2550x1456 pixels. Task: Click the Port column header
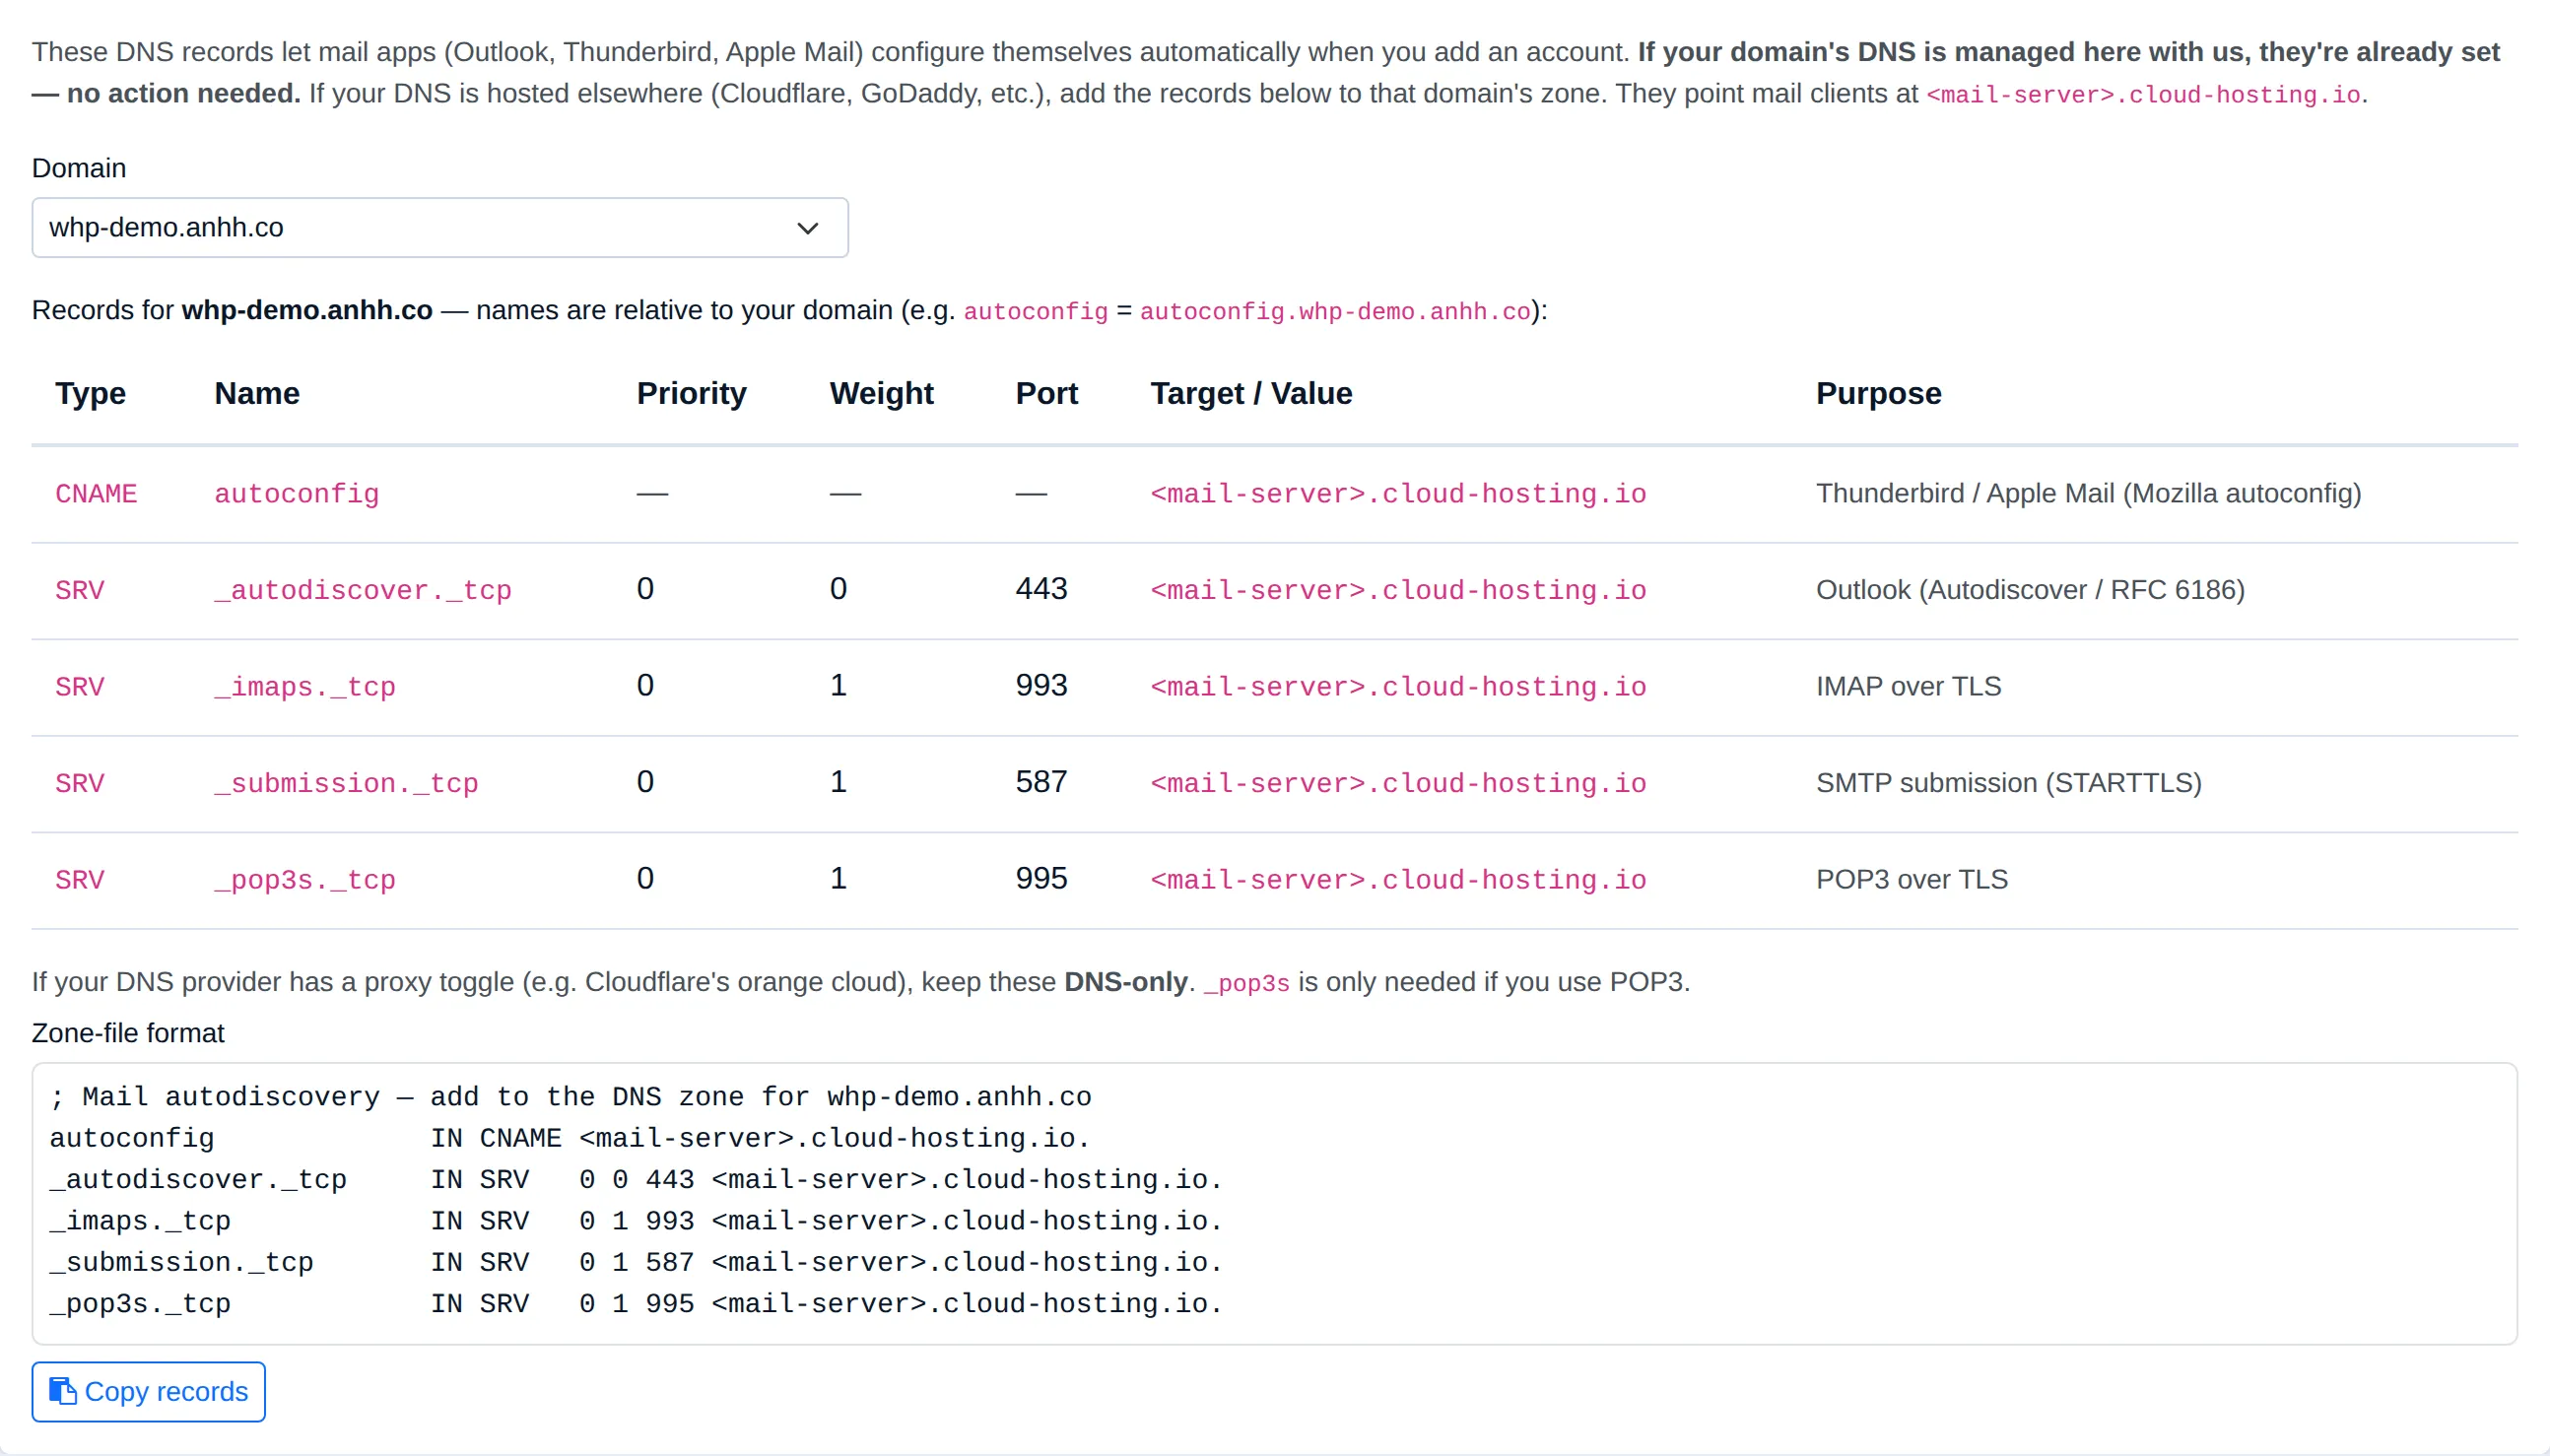coord(1046,394)
